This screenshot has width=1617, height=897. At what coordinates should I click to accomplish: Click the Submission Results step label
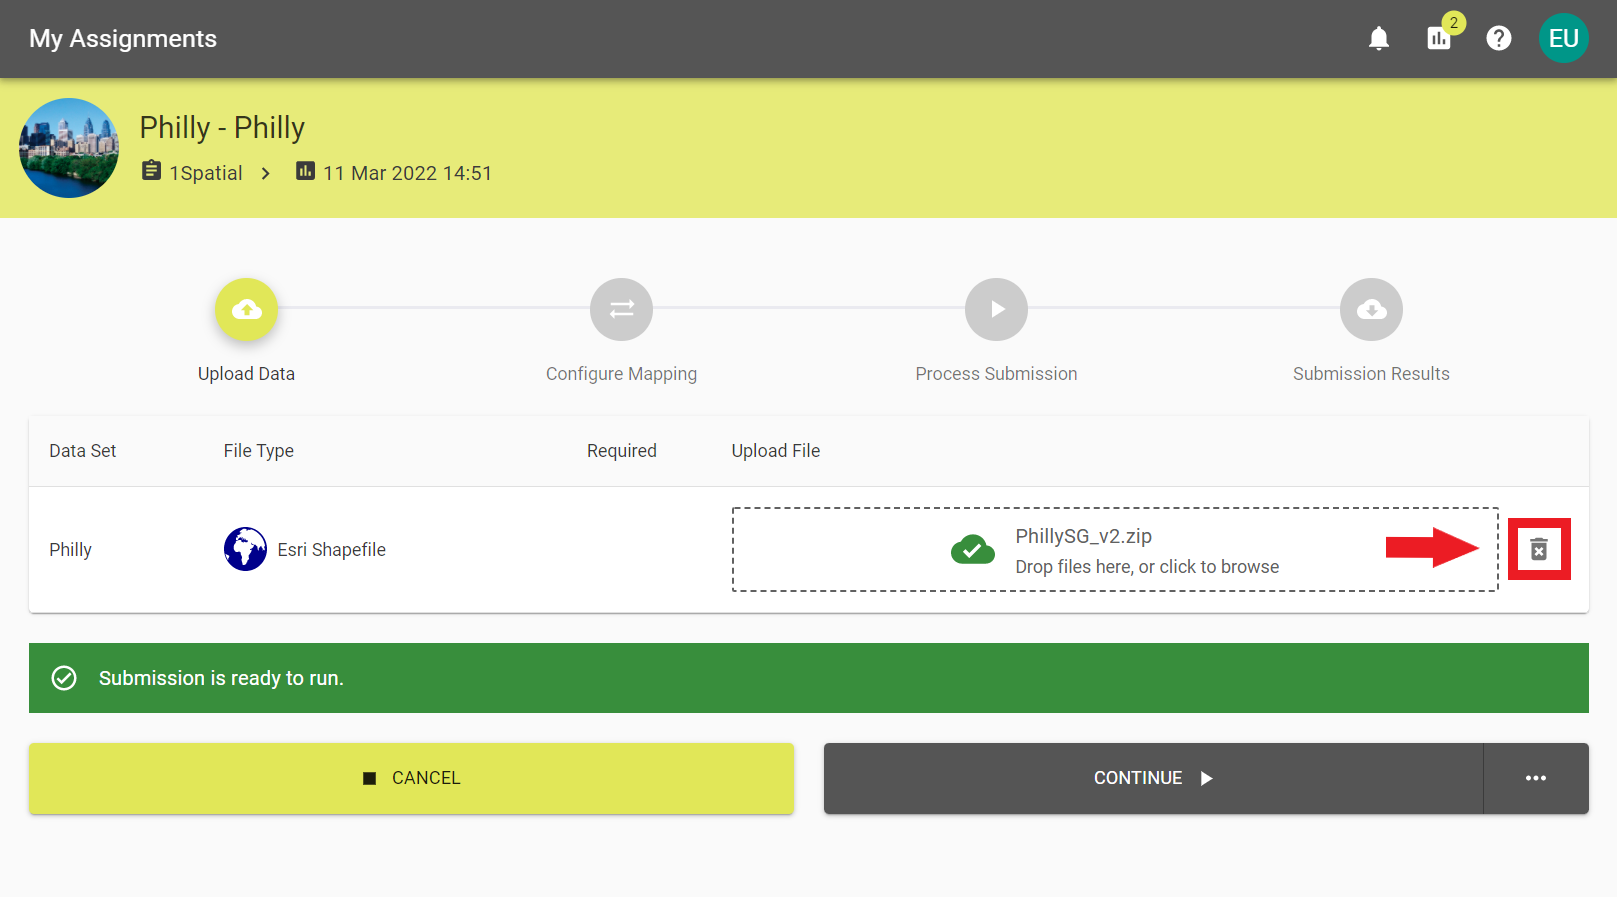point(1371,374)
